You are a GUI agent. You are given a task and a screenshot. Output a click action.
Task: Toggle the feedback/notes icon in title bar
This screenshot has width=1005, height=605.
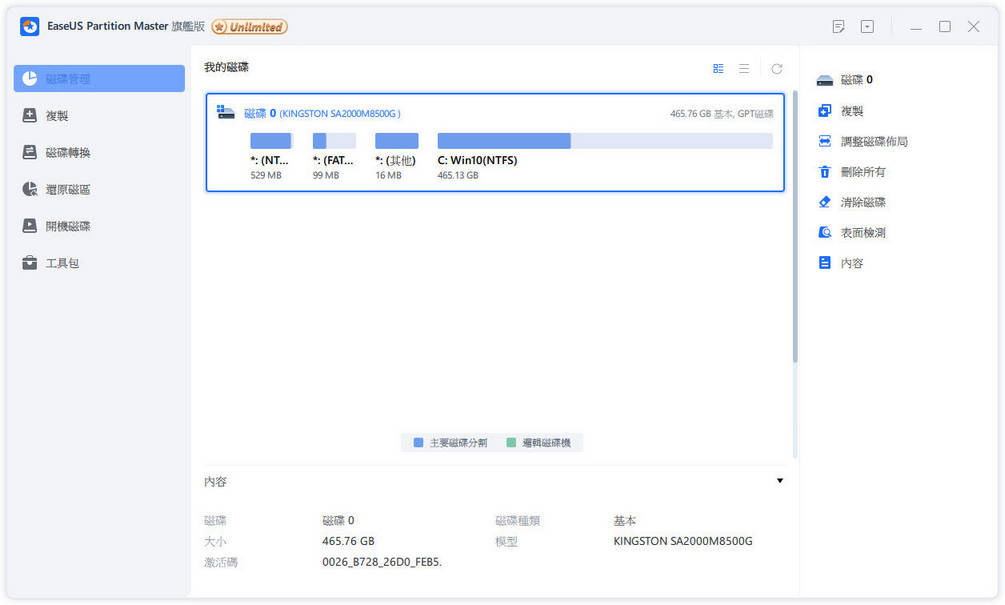tap(838, 26)
